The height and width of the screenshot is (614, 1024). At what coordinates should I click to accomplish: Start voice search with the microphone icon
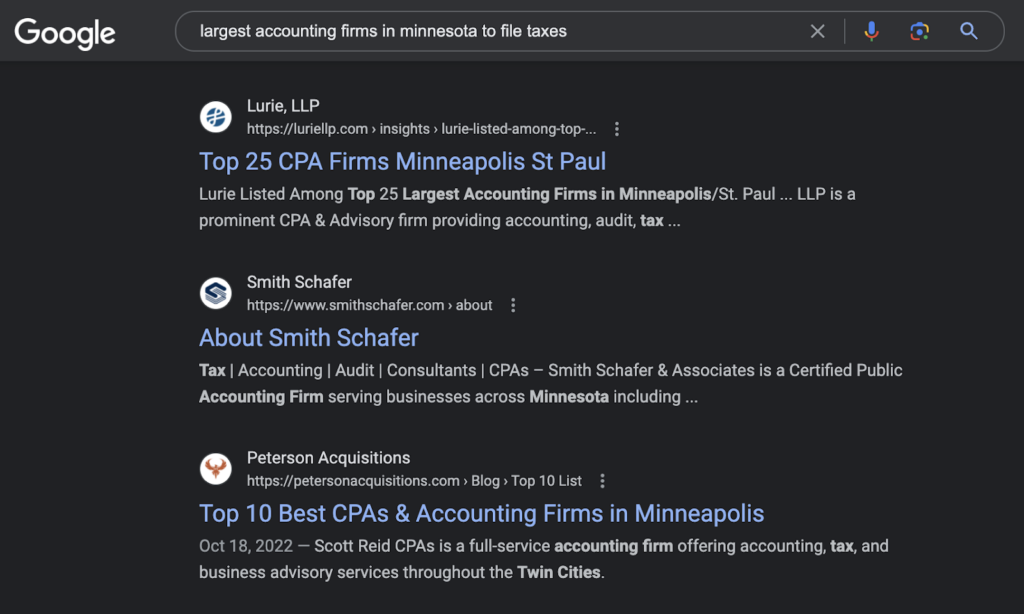click(871, 31)
